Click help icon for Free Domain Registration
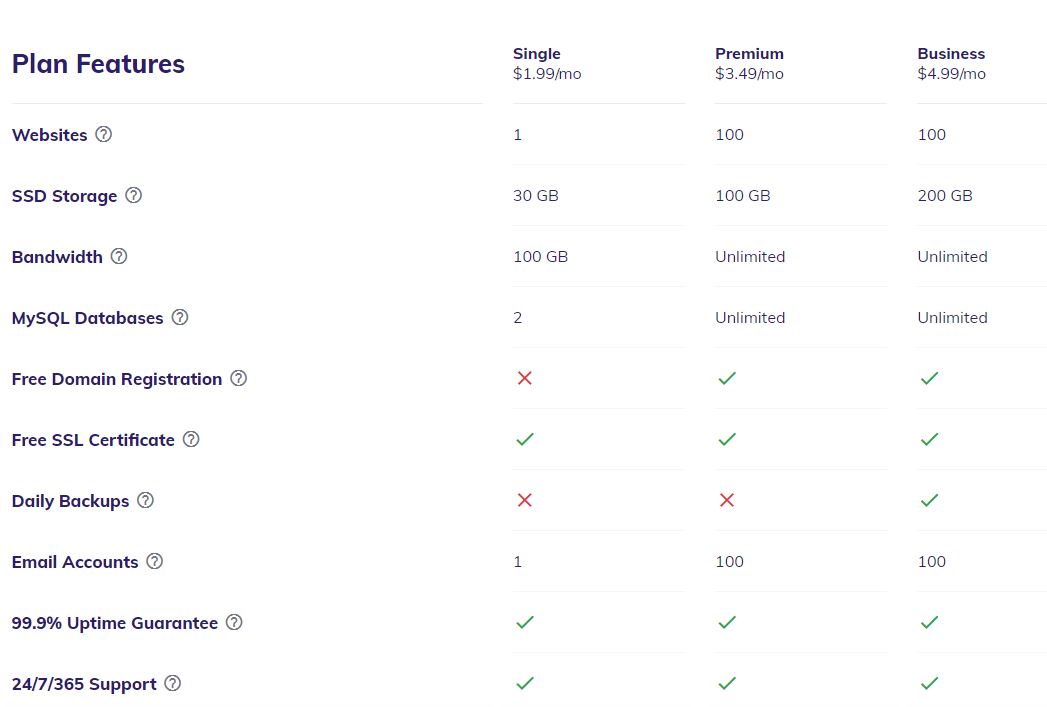 pos(238,379)
